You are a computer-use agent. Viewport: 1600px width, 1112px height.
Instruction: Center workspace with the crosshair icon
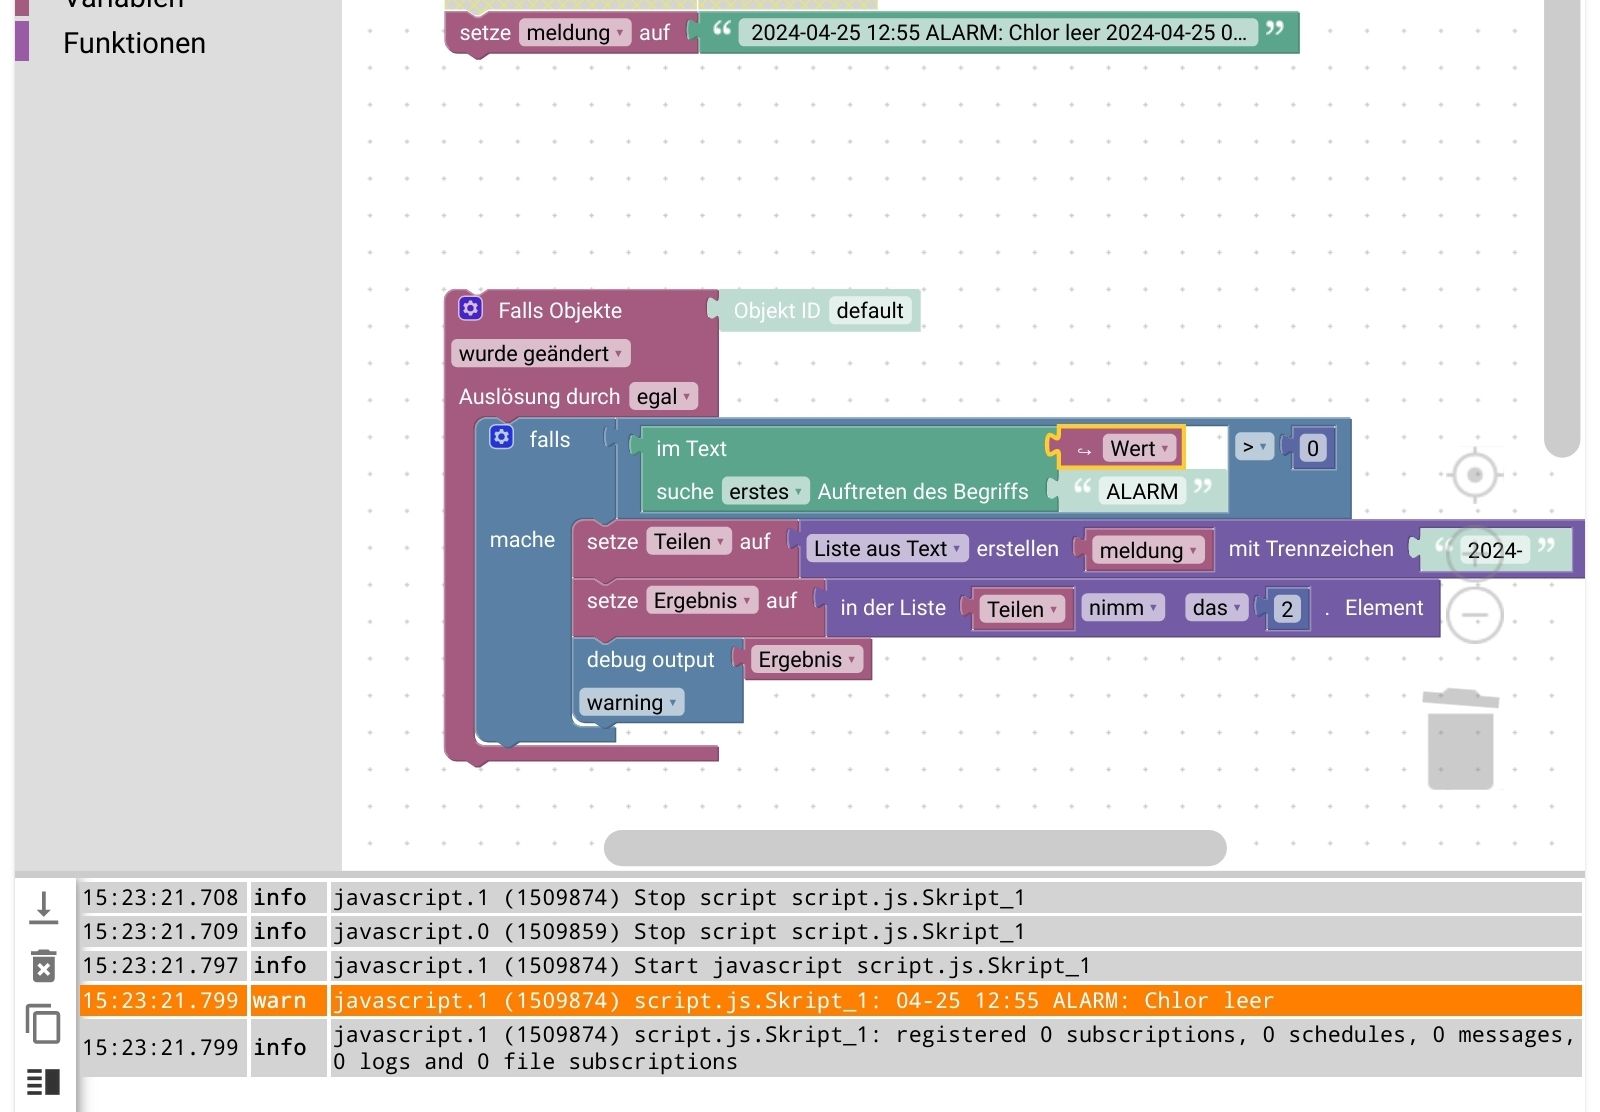click(1475, 475)
